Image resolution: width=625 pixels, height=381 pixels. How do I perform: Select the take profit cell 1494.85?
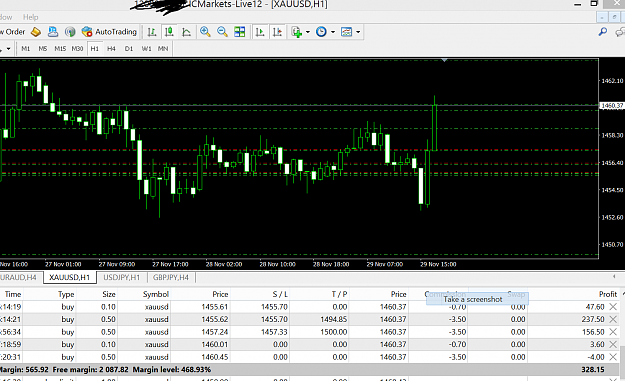click(x=334, y=319)
